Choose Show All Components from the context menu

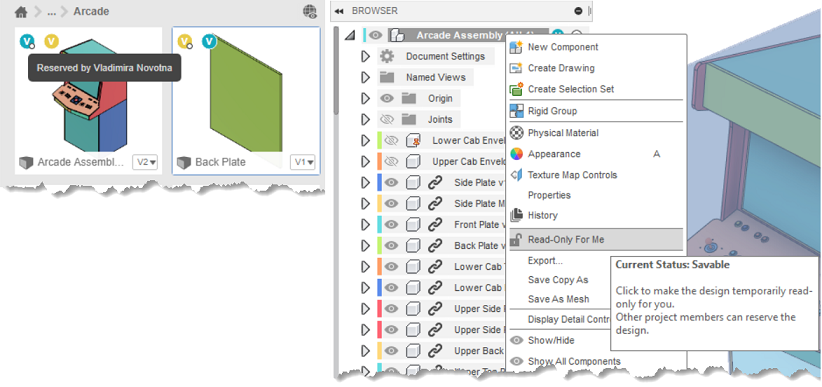coord(574,361)
